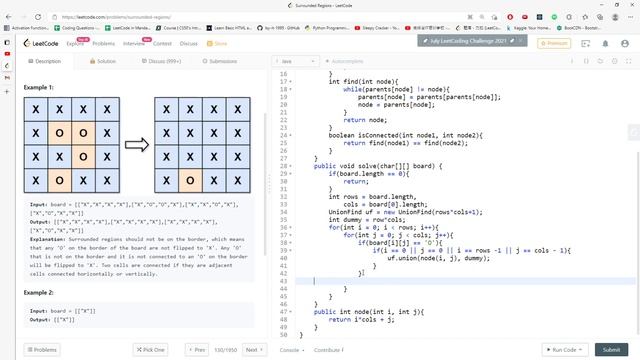640x360 pixels.
Task: Click the curly braces format icon in editor toolbar
Action: (586, 61)
